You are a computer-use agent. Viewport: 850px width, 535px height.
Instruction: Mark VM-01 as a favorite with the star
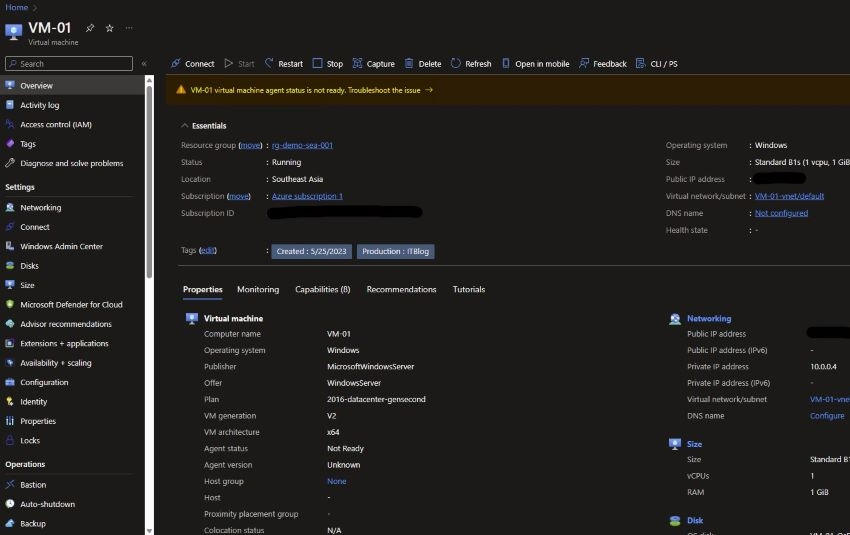pyautogui.click(x=110, y=28)
